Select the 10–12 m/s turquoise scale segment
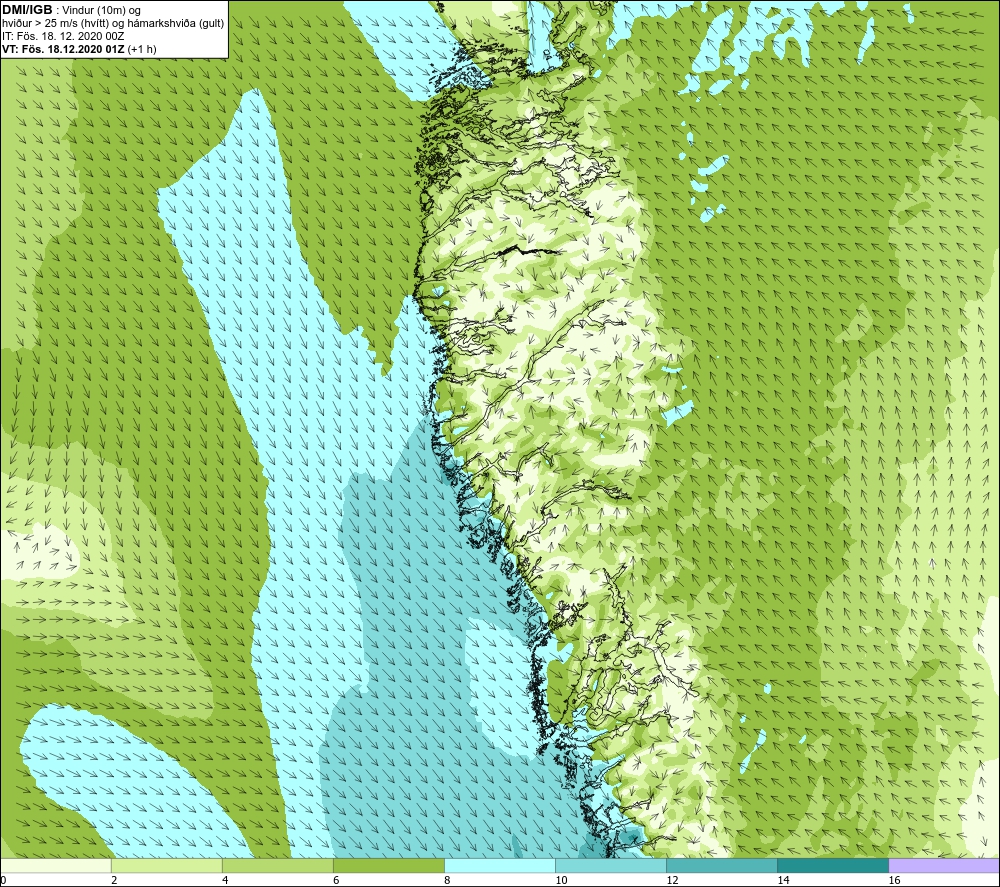Viewport: 1000px width, 887px height. [x=611, y=866]
